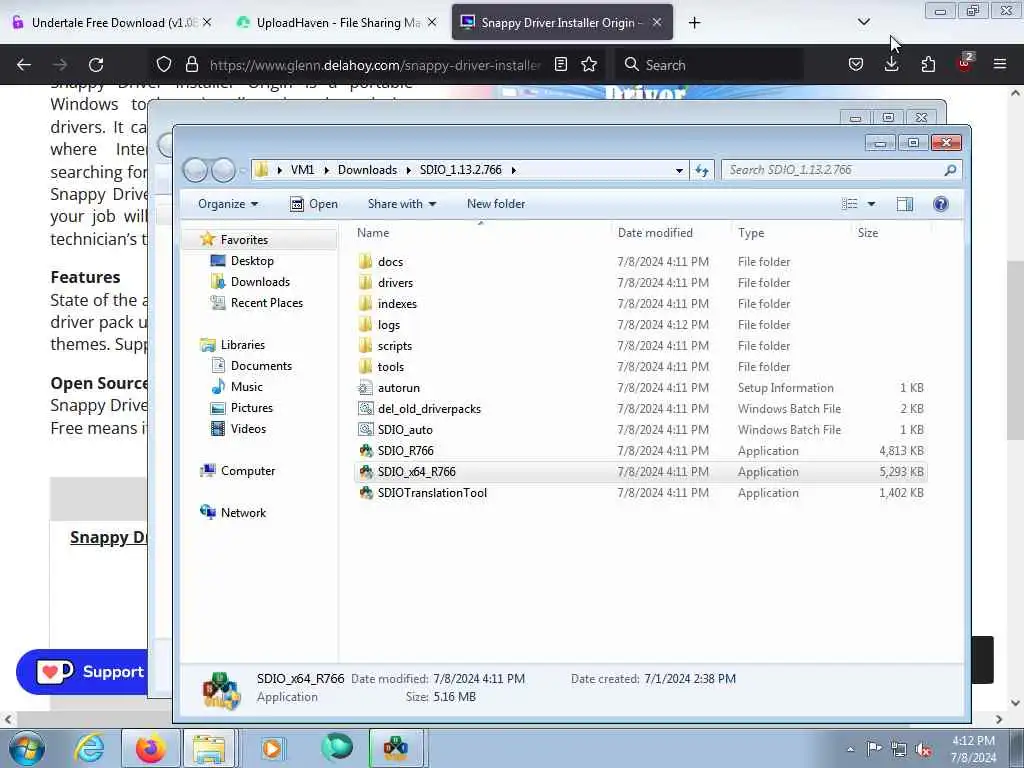Click the uBlock extension icon with badge
1024x768 pixels.
[964, 63]
